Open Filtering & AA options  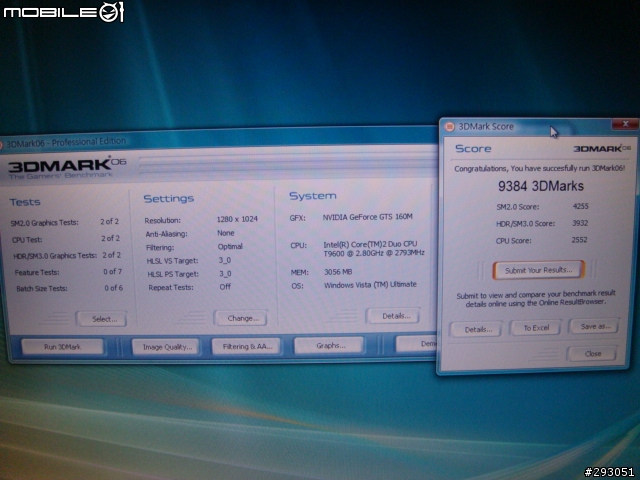point(247,346)
